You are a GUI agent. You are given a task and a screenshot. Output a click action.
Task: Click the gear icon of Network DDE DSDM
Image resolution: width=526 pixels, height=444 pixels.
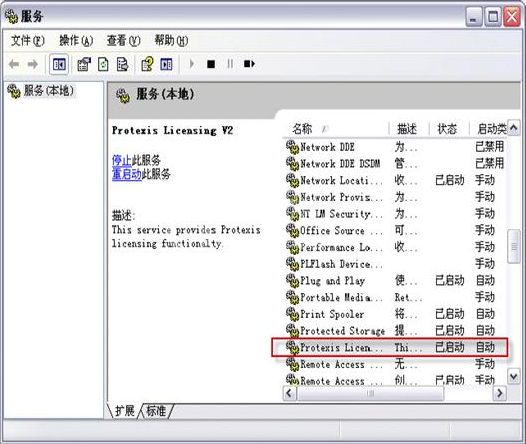coord(292,164)
